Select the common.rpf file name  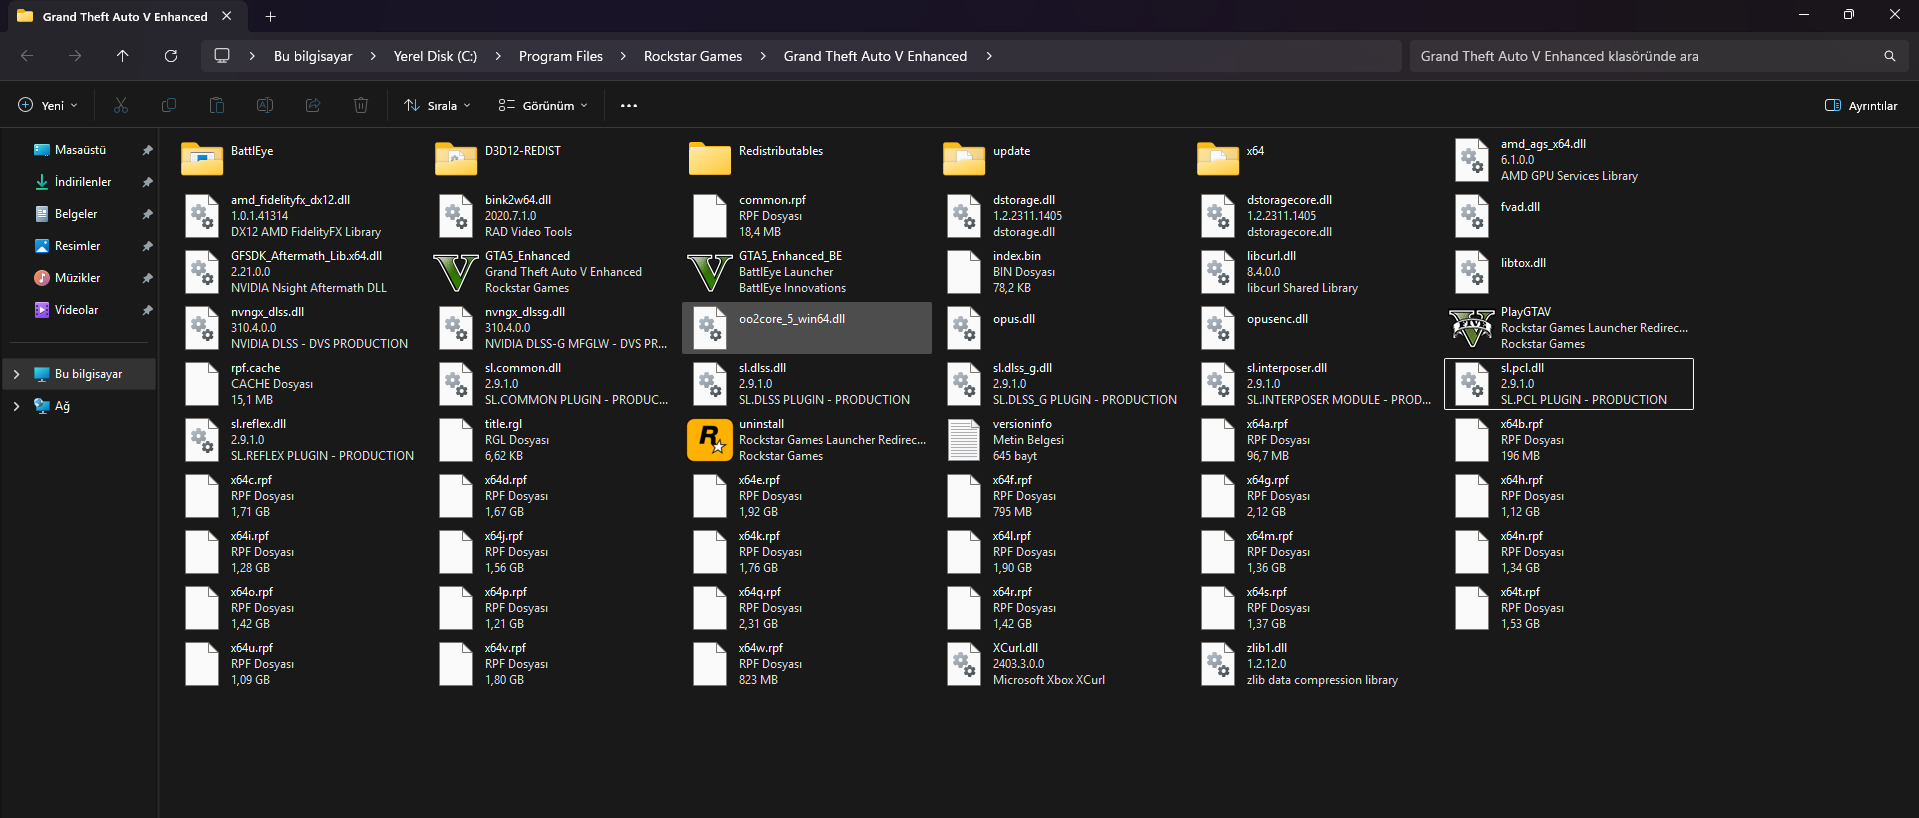772,200
